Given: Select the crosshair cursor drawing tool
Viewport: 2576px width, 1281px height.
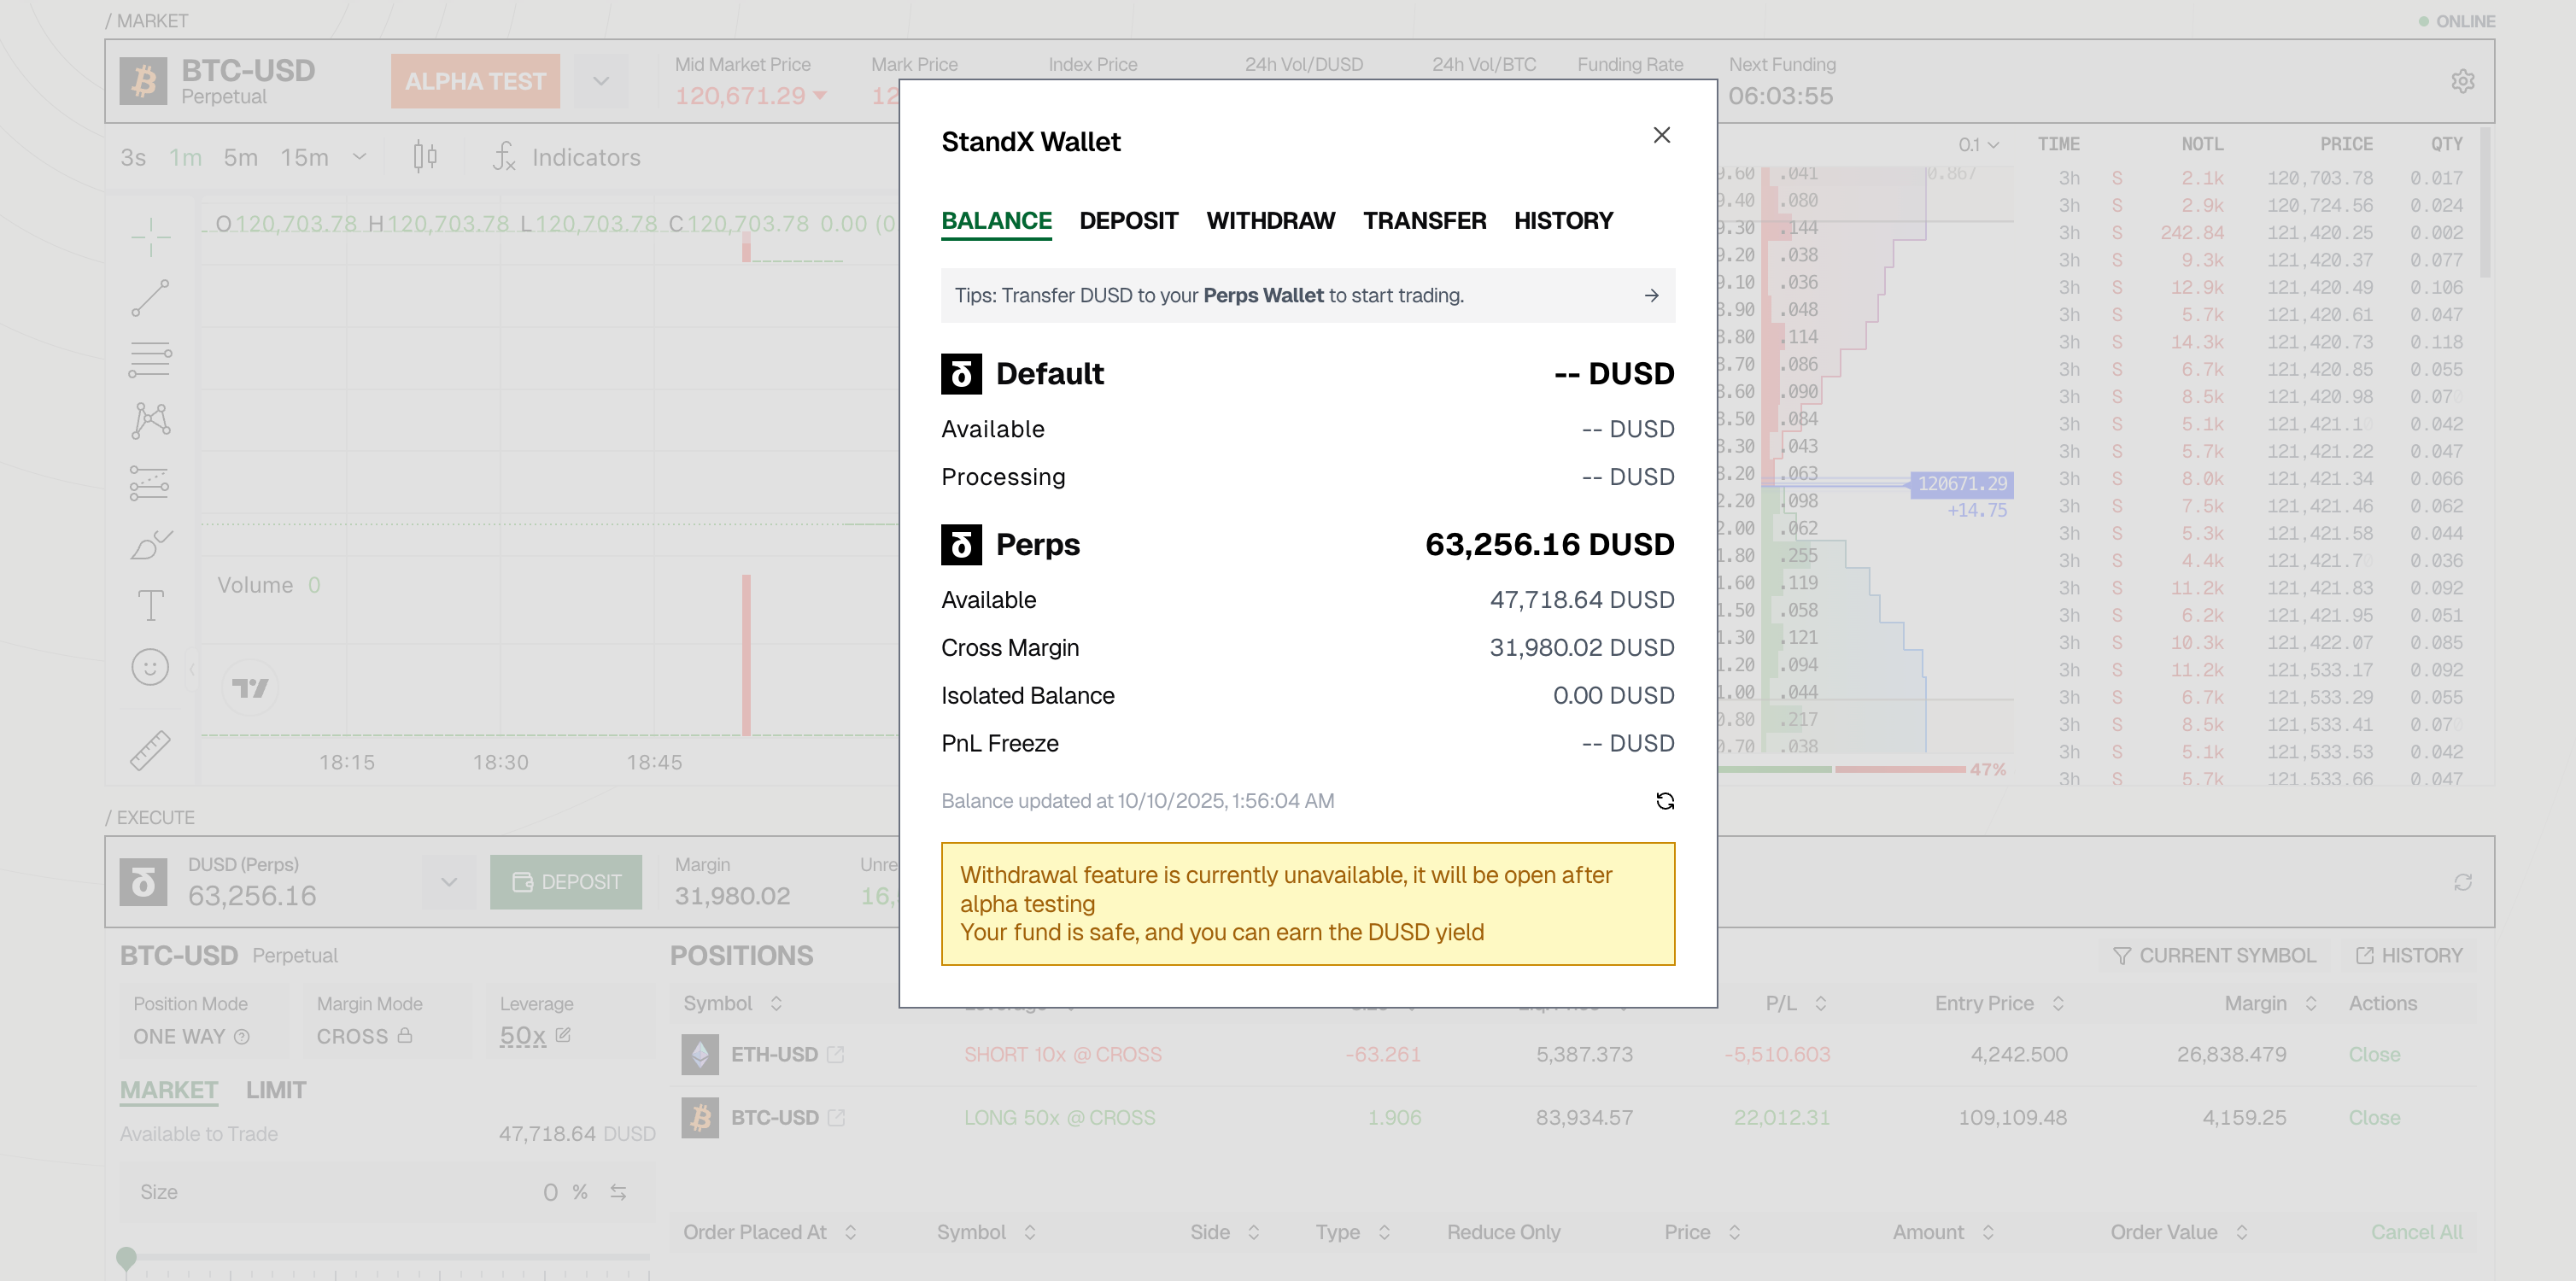Looking at the screenshot, I should (151, 238).
